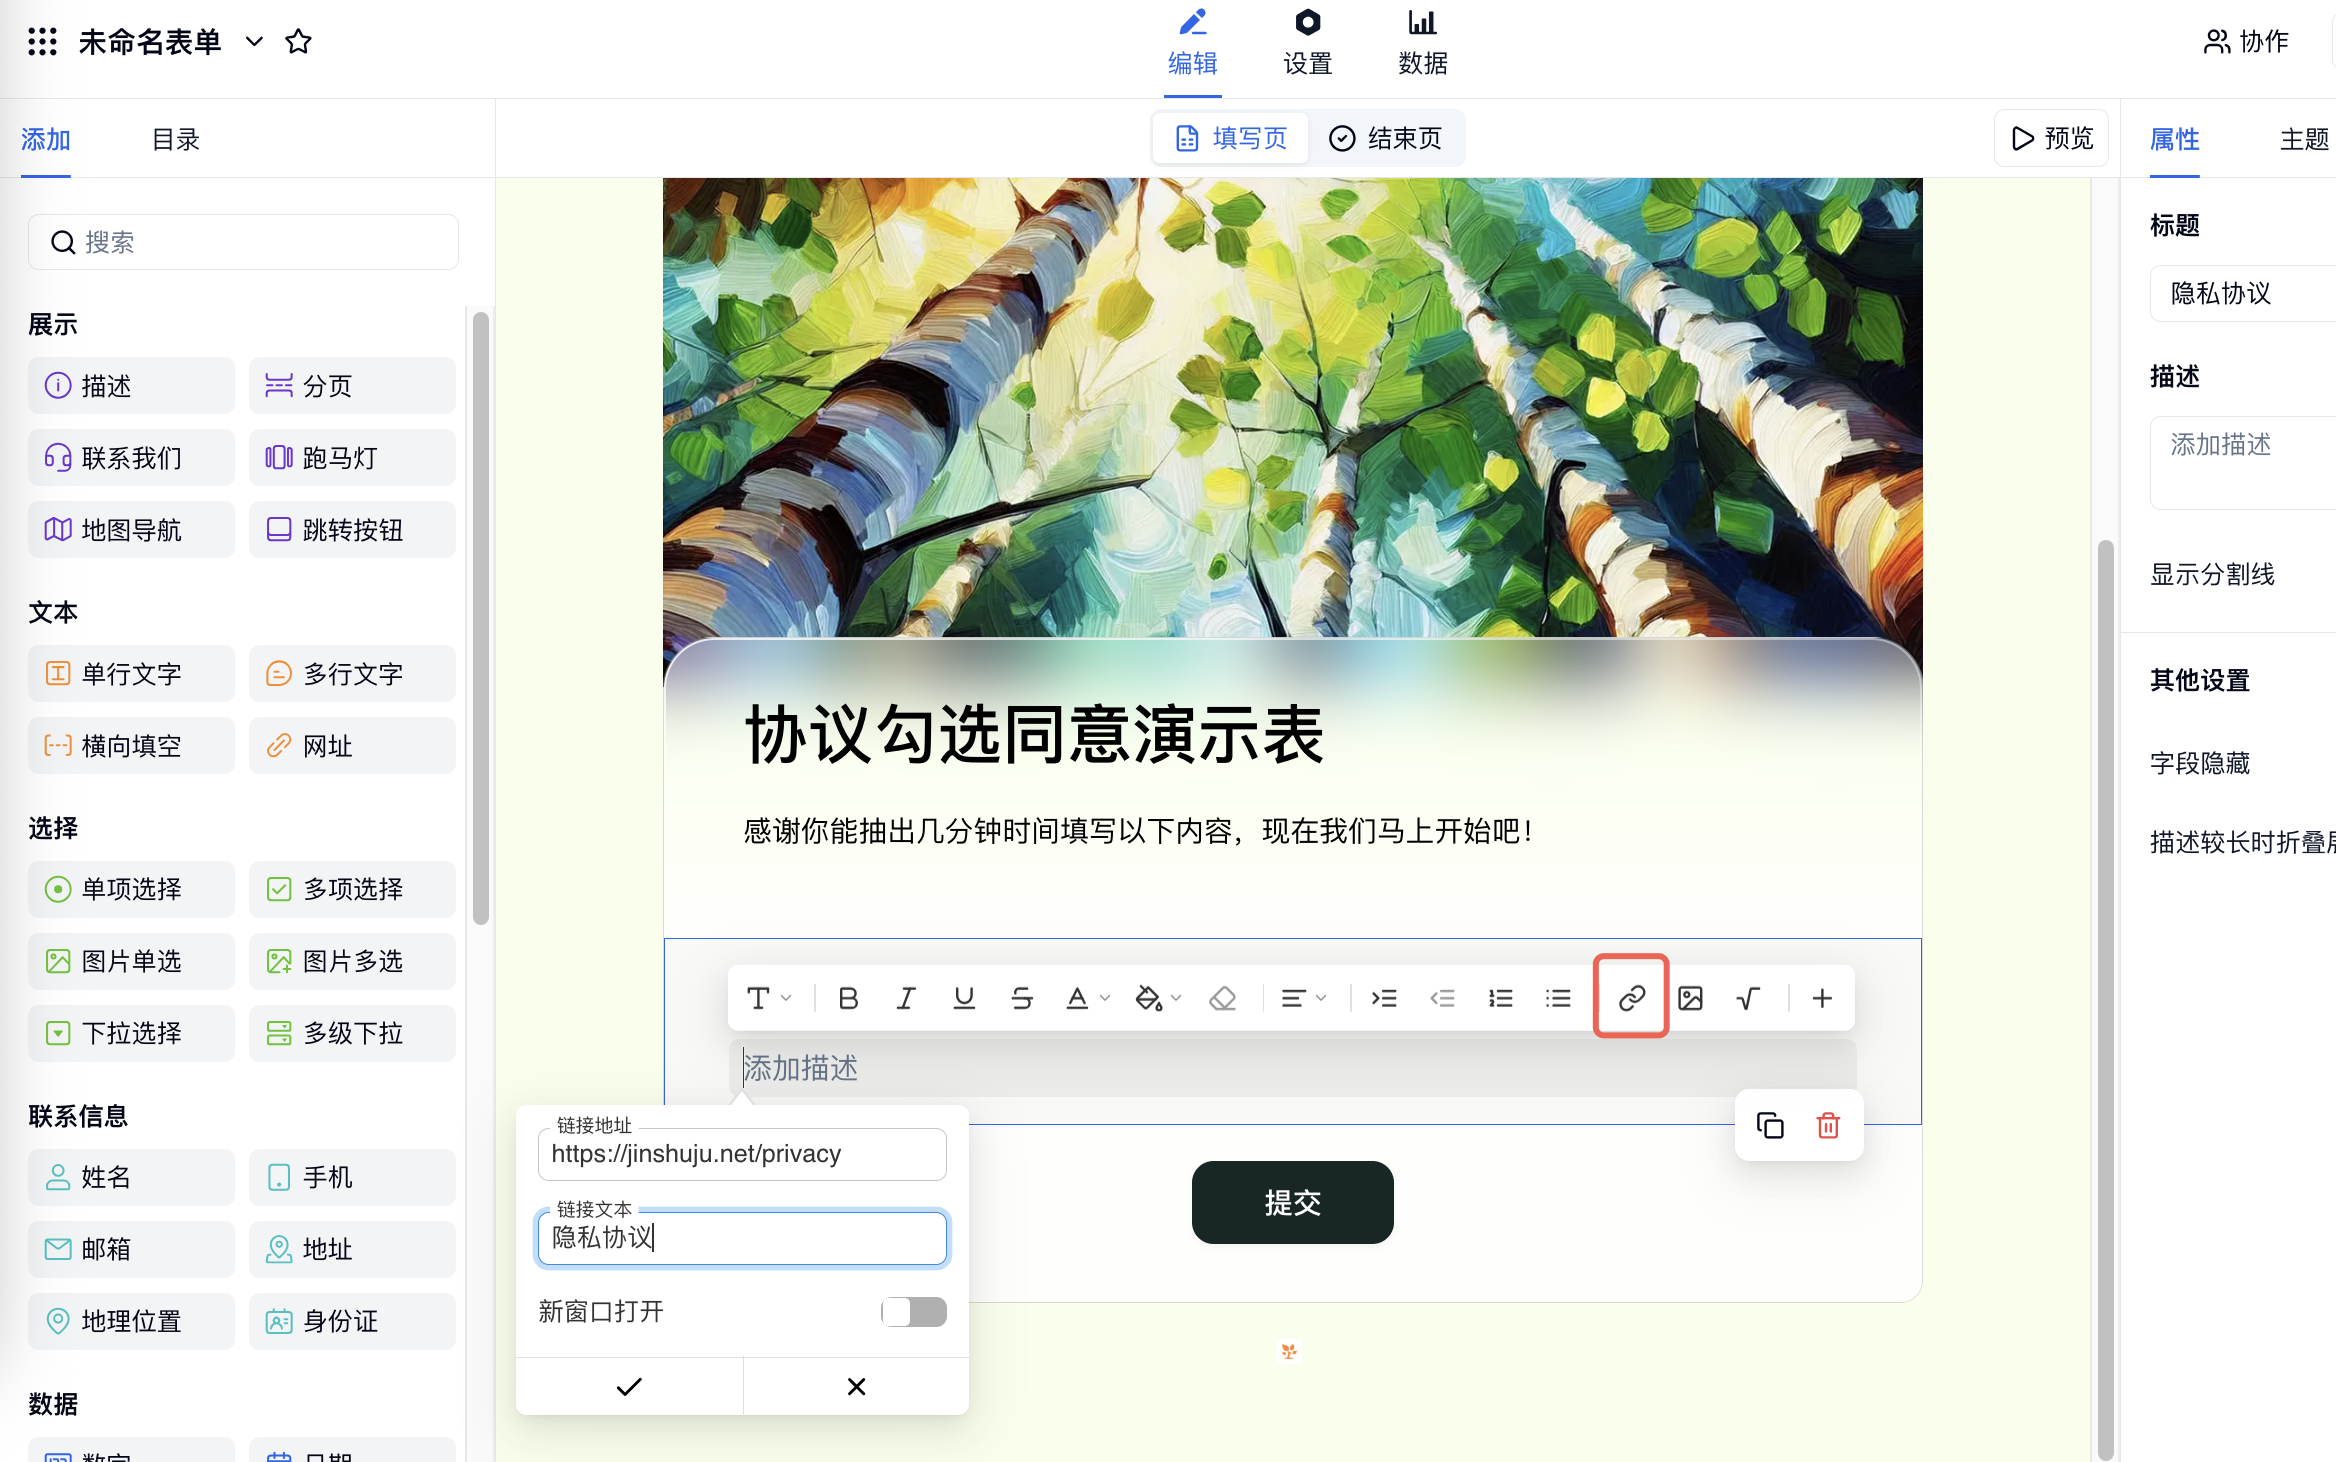
Task: Add a 描述 display field
Action: (x=131, y=385)
